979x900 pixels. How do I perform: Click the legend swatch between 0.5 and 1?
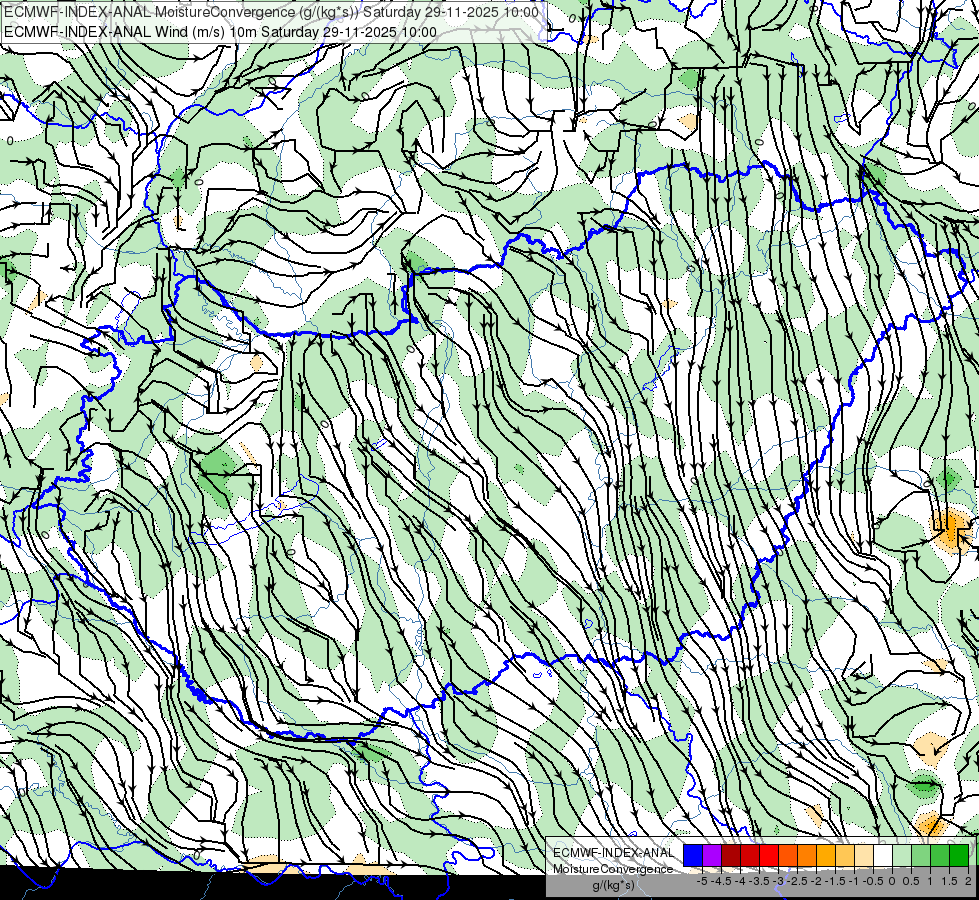click(921, 856)
